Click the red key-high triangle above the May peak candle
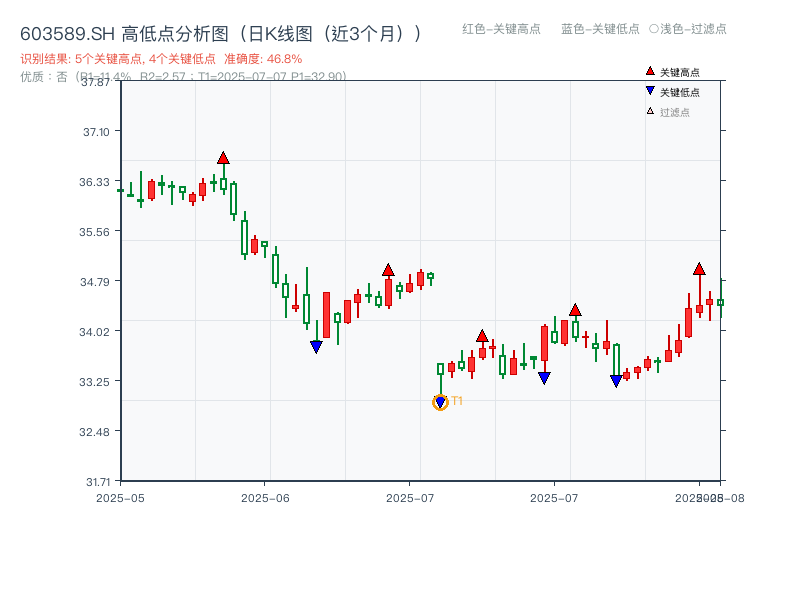This screenshot has width=800, height=600. (x=224, y=156)
